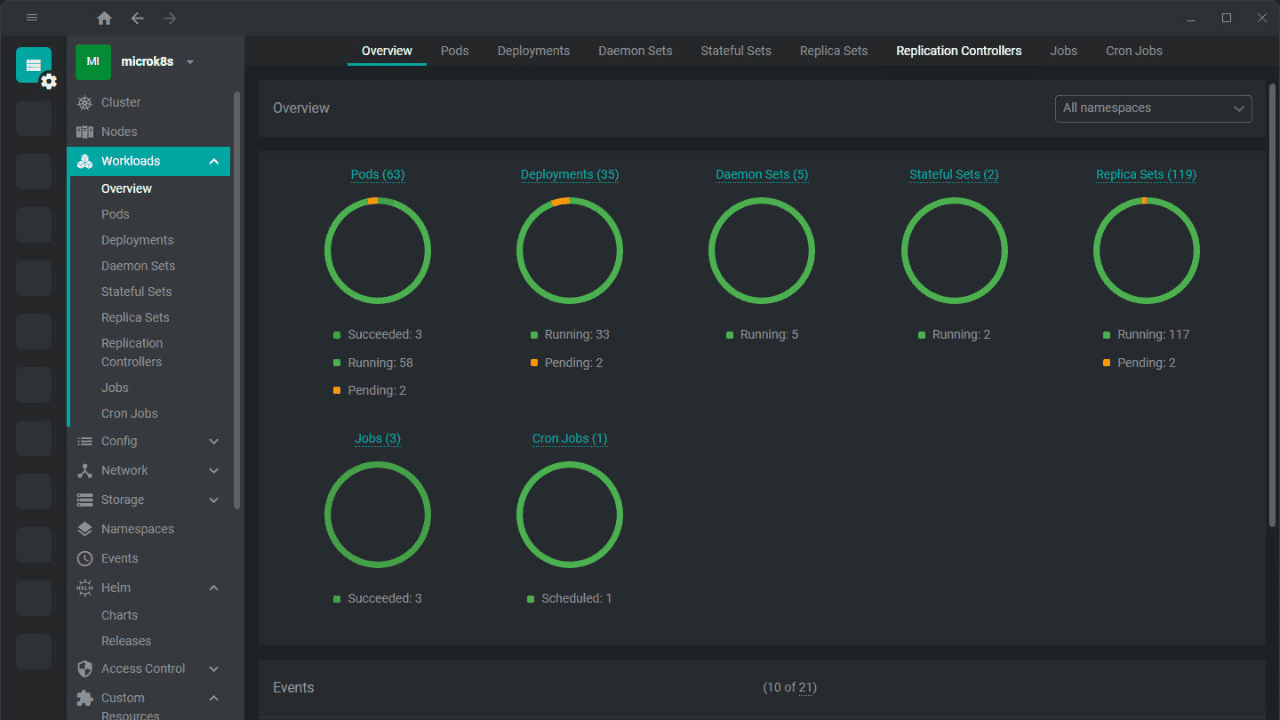This screenshot has width=1280, height=720.
Task: Click the Events clock icon
Action: [85, 558]
